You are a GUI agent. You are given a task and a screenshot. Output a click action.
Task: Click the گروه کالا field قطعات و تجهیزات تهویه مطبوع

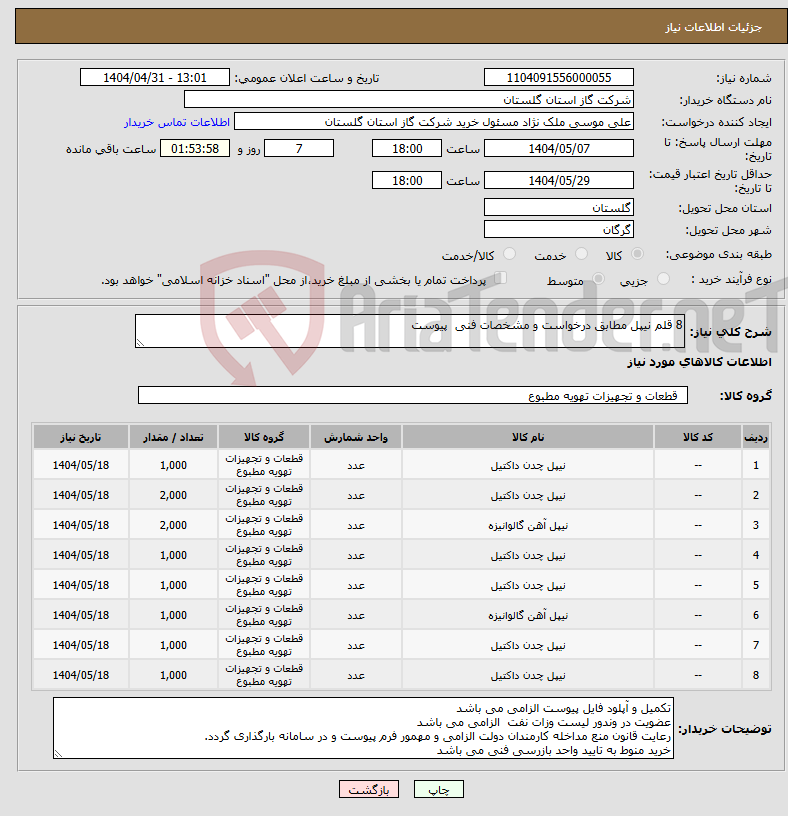[412, 396]
